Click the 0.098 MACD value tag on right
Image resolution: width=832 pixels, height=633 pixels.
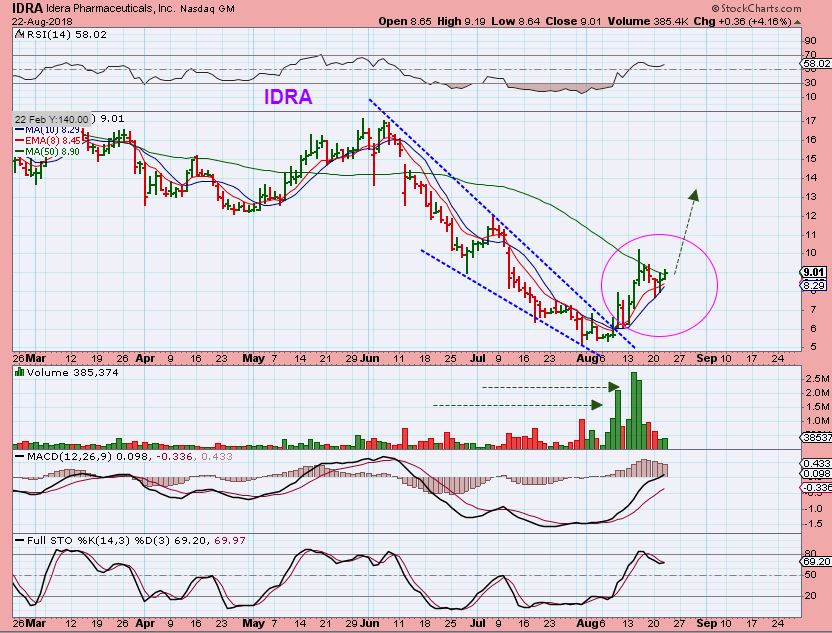click(817, 474)
